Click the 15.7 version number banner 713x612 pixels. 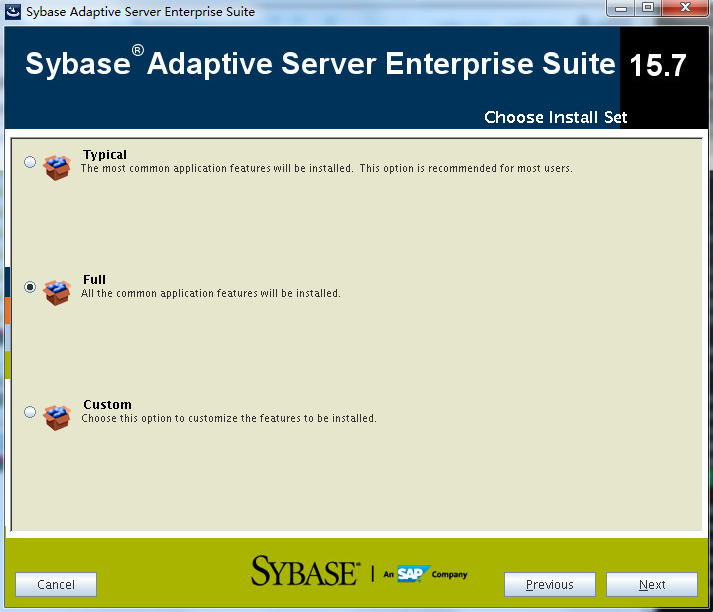657,66
